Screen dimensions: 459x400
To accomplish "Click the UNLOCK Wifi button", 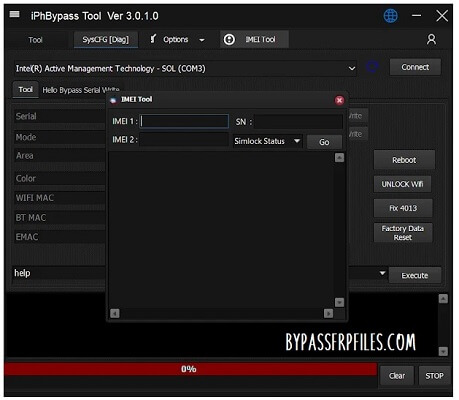I will pos(402,184).
